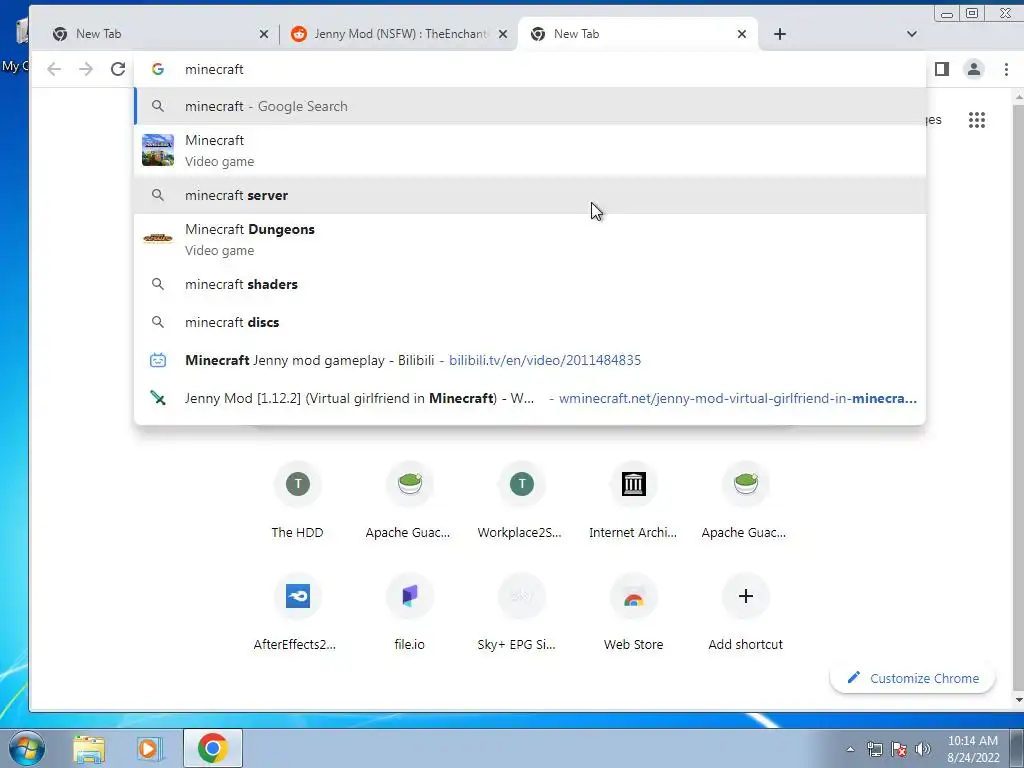Open Workplace2S shortcut
1024x768 pixels.
coord(521,499)
